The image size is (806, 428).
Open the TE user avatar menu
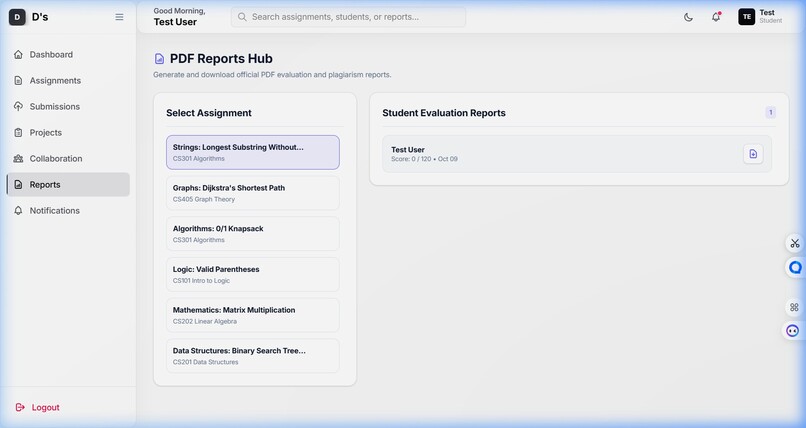pyautogui.click(x=746, y=17)
